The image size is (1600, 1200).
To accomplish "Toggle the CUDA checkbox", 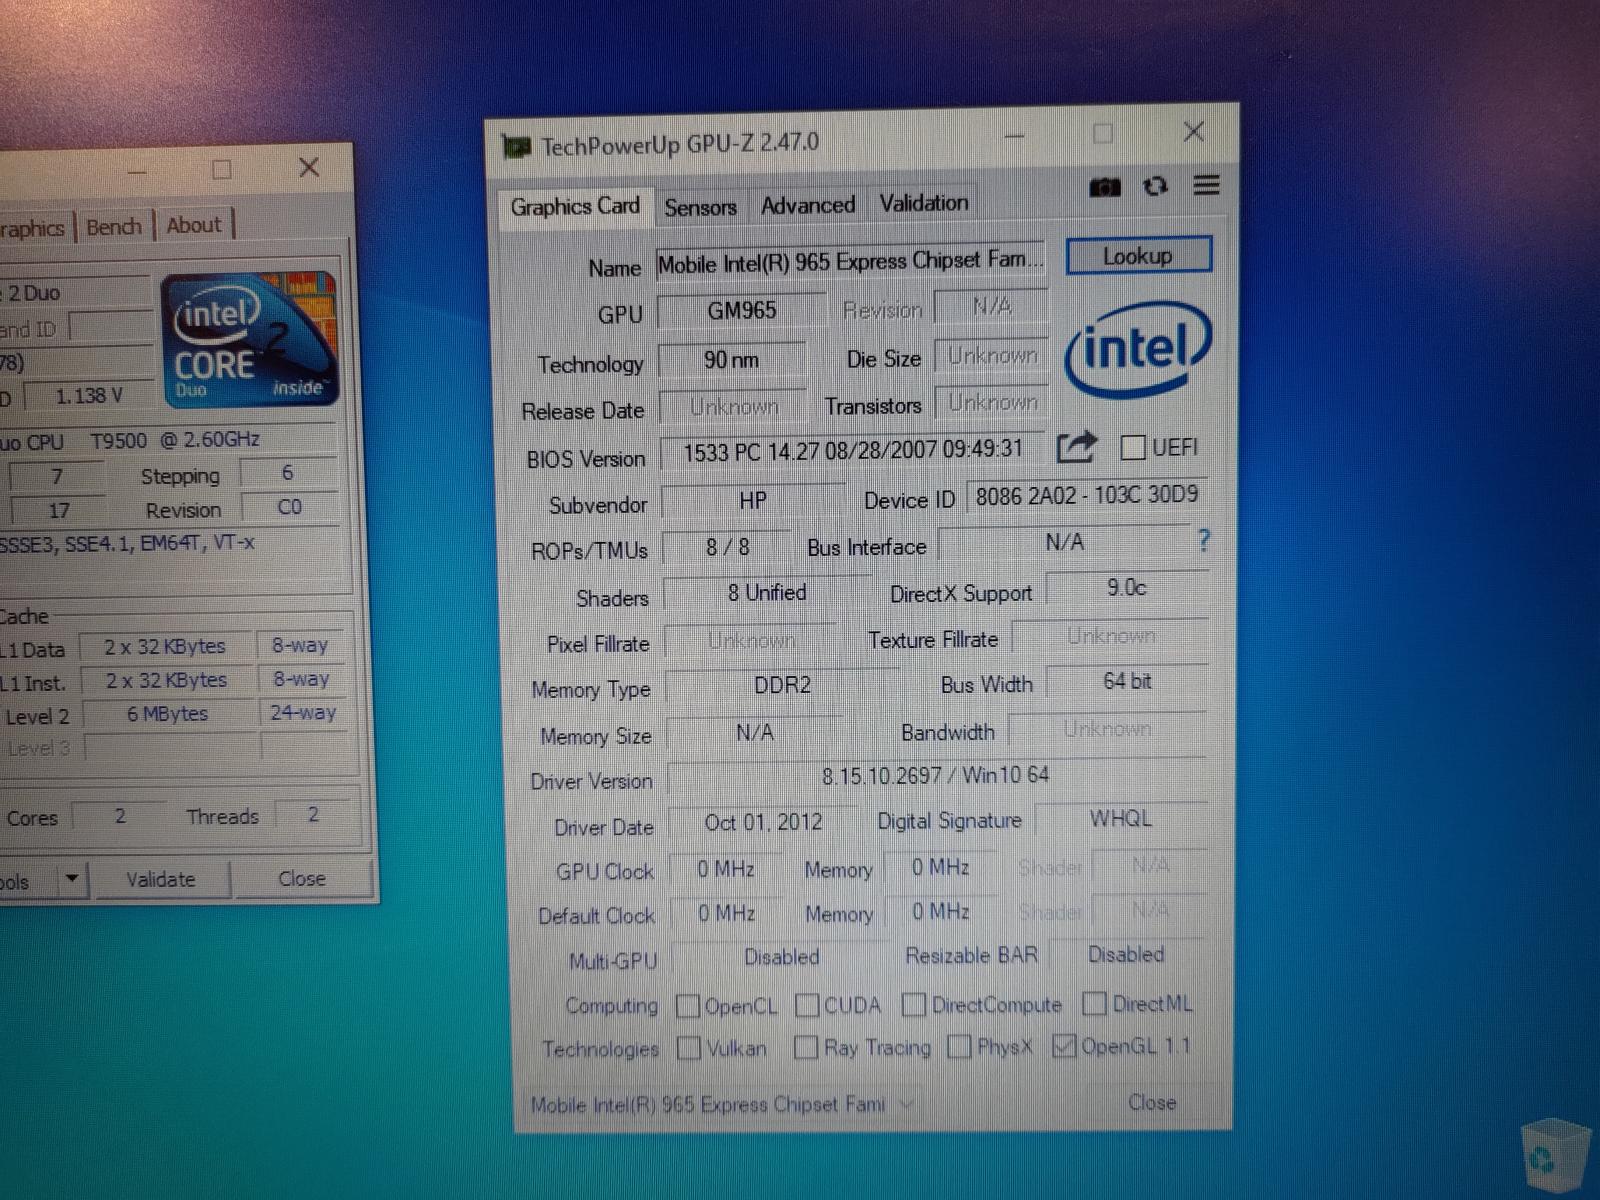I will click(807, 1005).
